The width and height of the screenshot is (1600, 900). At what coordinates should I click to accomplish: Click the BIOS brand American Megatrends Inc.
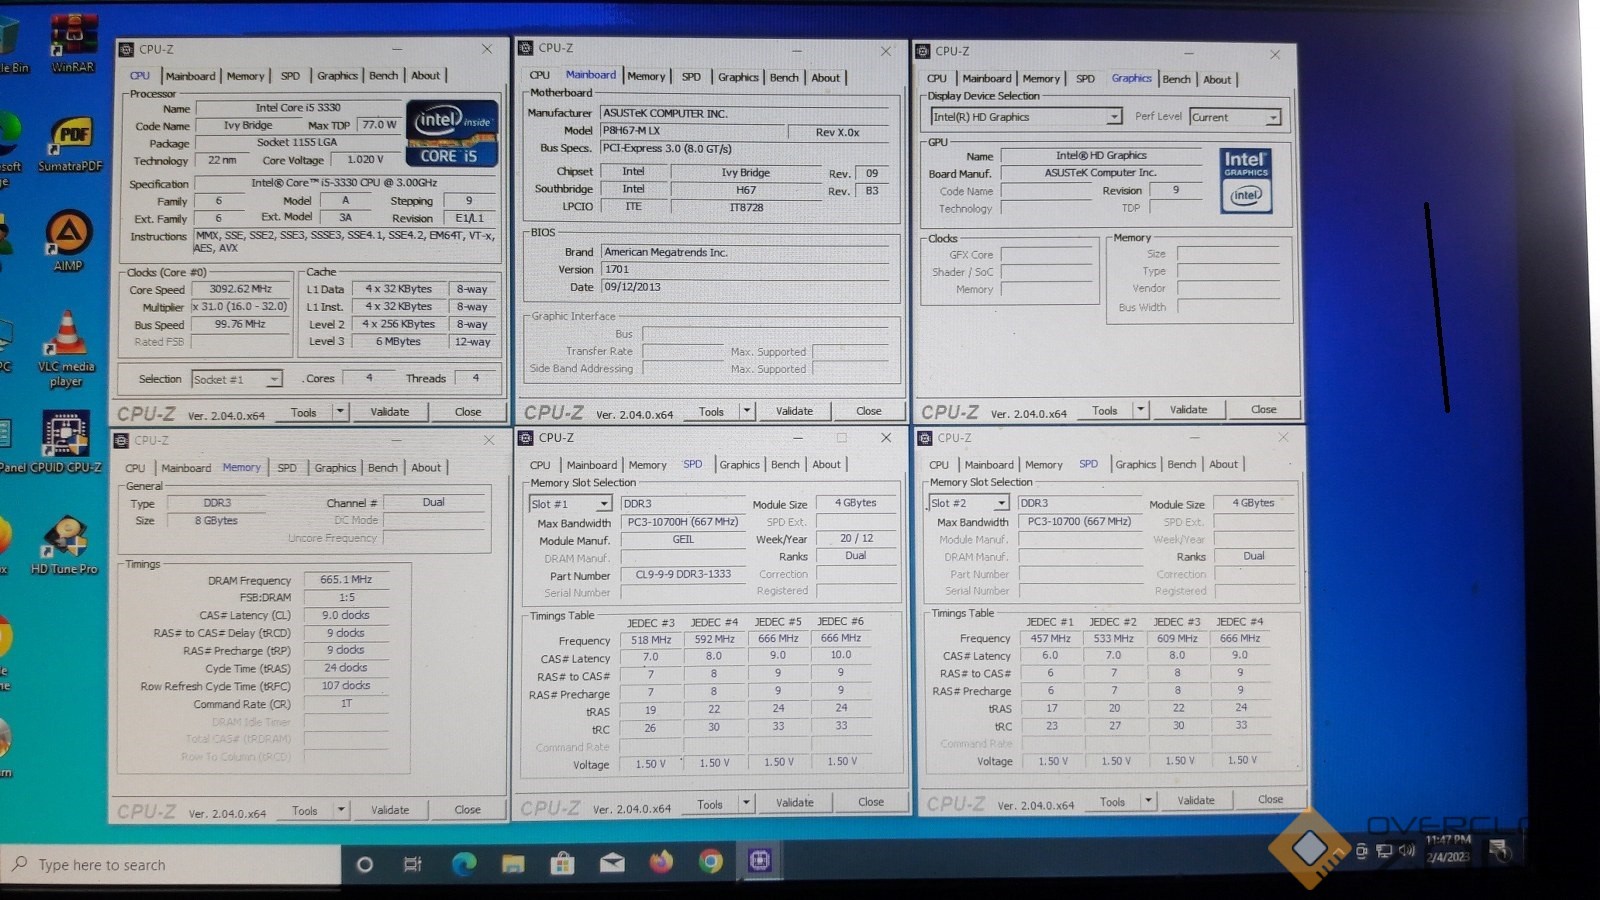(745, 252)
